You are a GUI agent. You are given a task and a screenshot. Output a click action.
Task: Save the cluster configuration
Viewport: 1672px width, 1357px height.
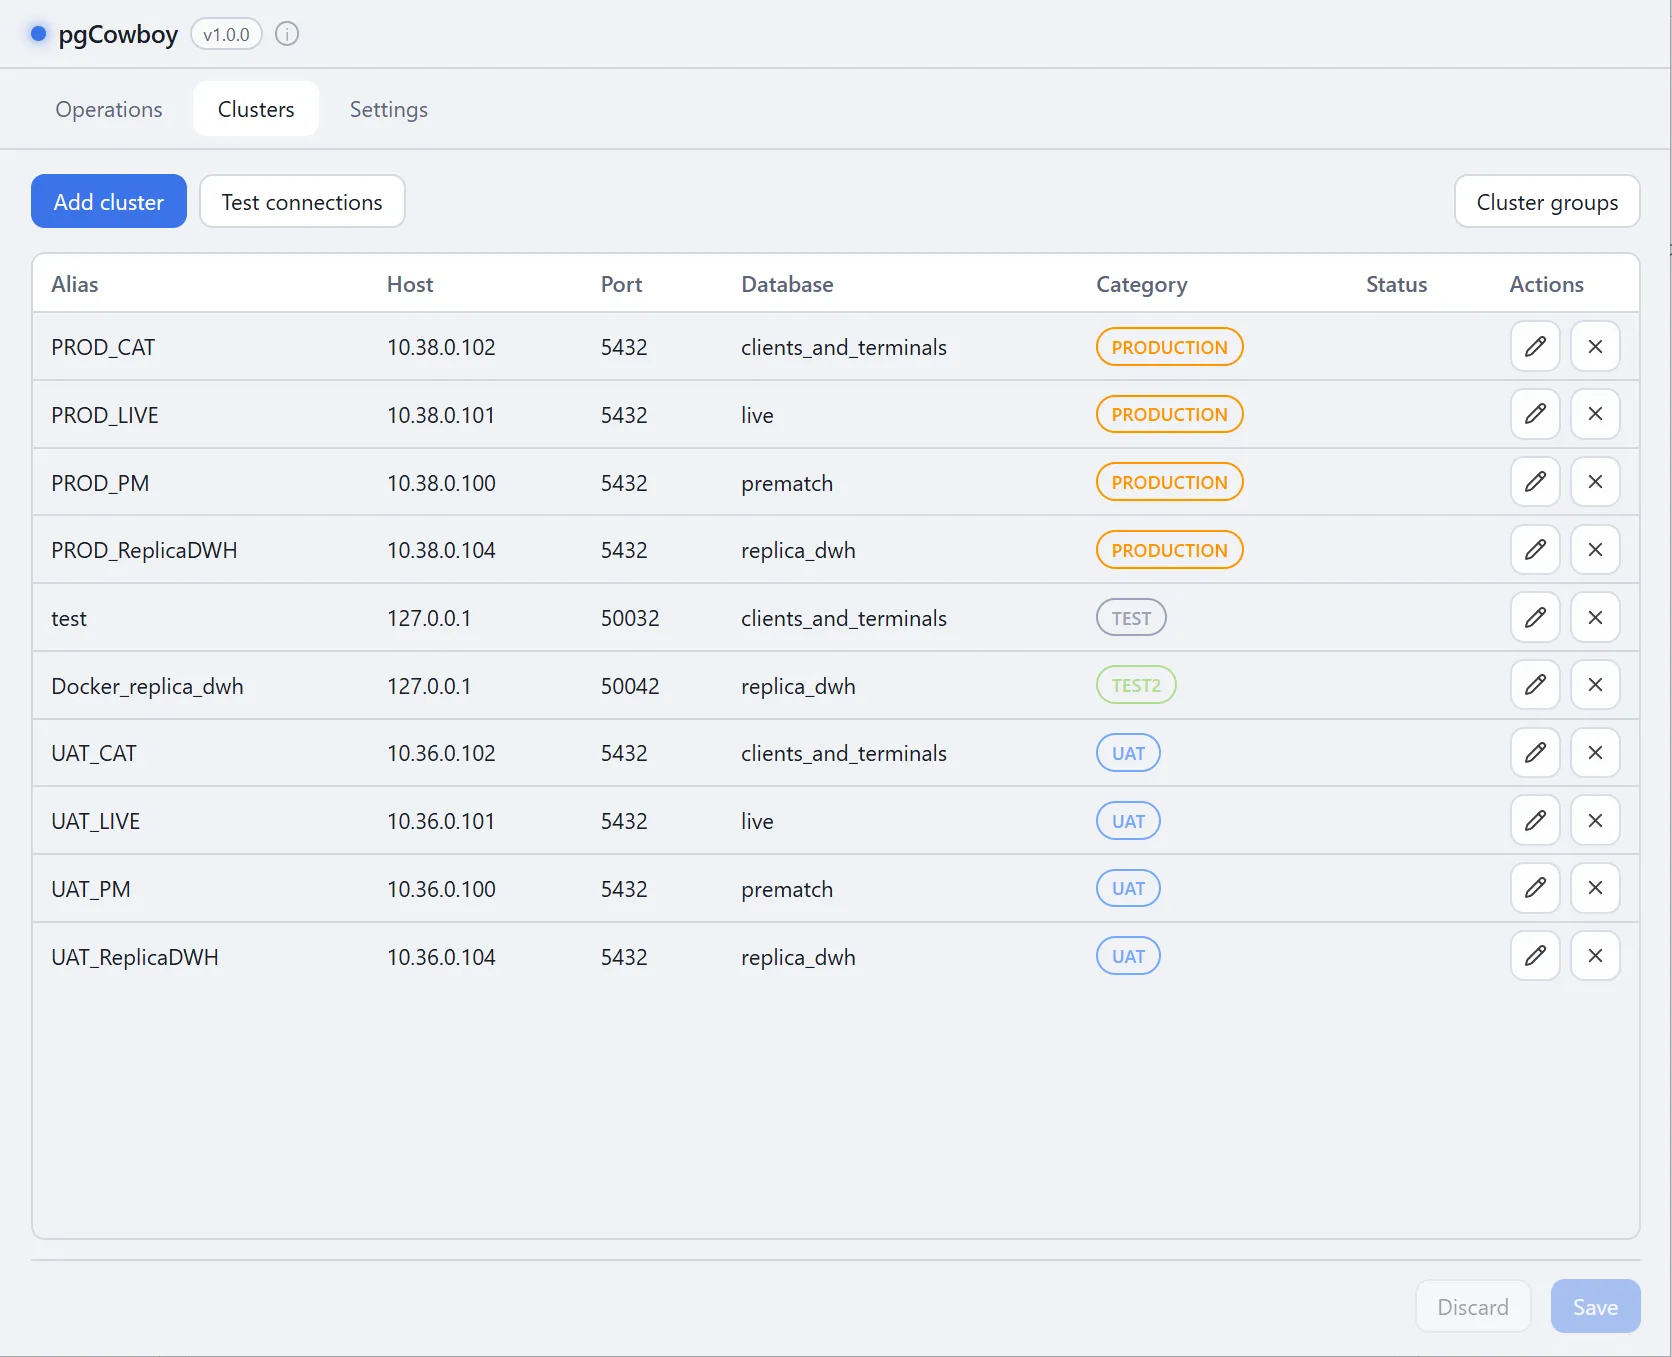(x=1595, y=1306)
